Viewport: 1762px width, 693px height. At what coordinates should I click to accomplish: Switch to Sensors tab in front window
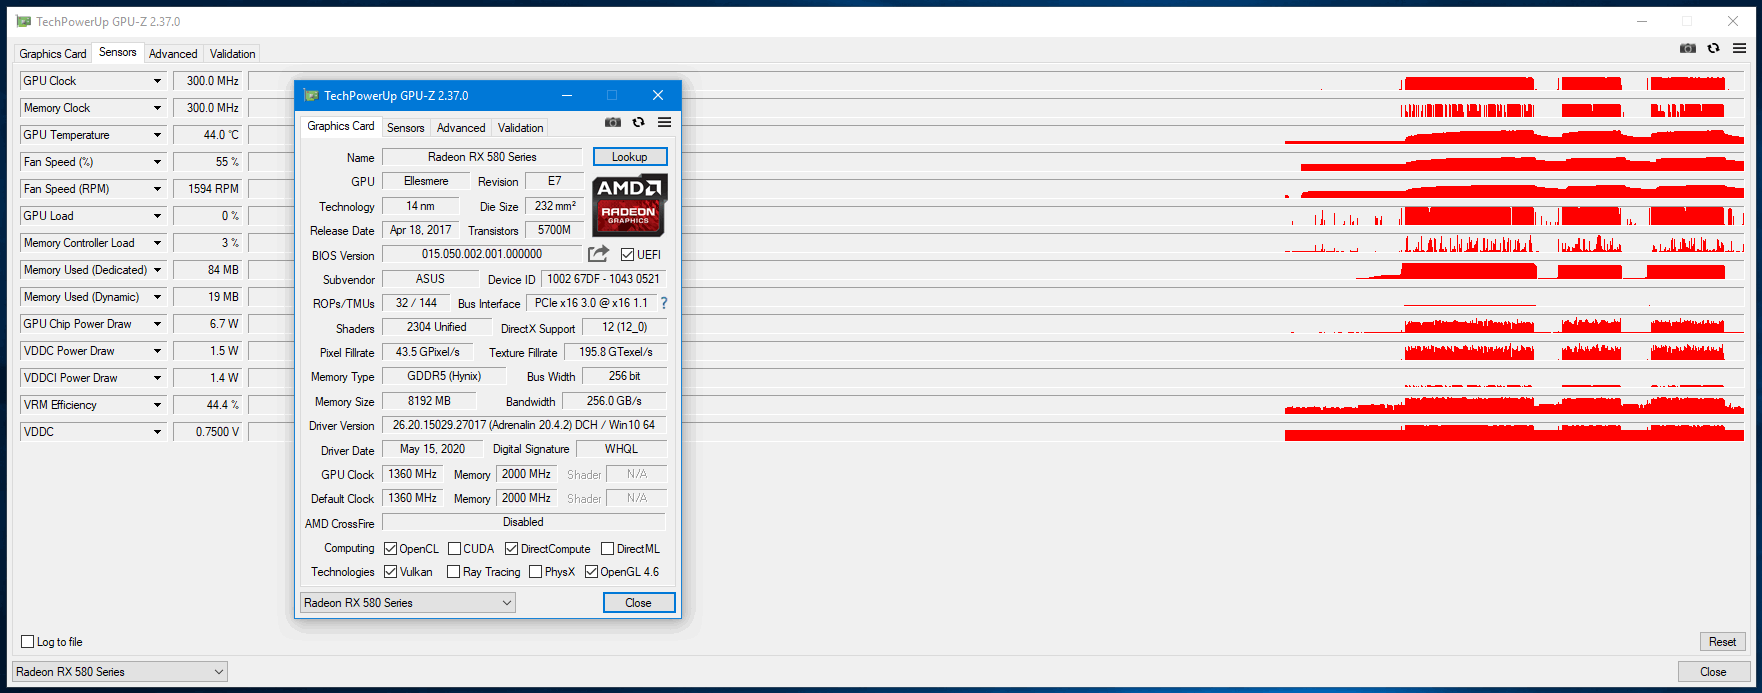pyautogui.click(x=406, y=128)
